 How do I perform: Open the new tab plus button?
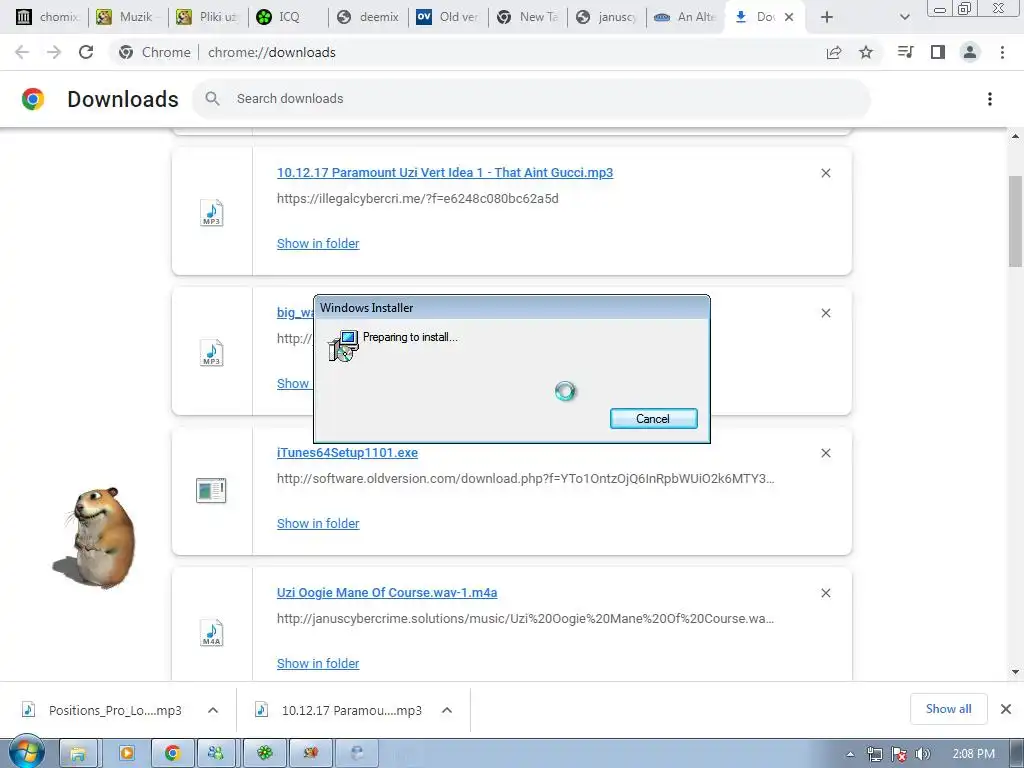[x=827, y=17]
